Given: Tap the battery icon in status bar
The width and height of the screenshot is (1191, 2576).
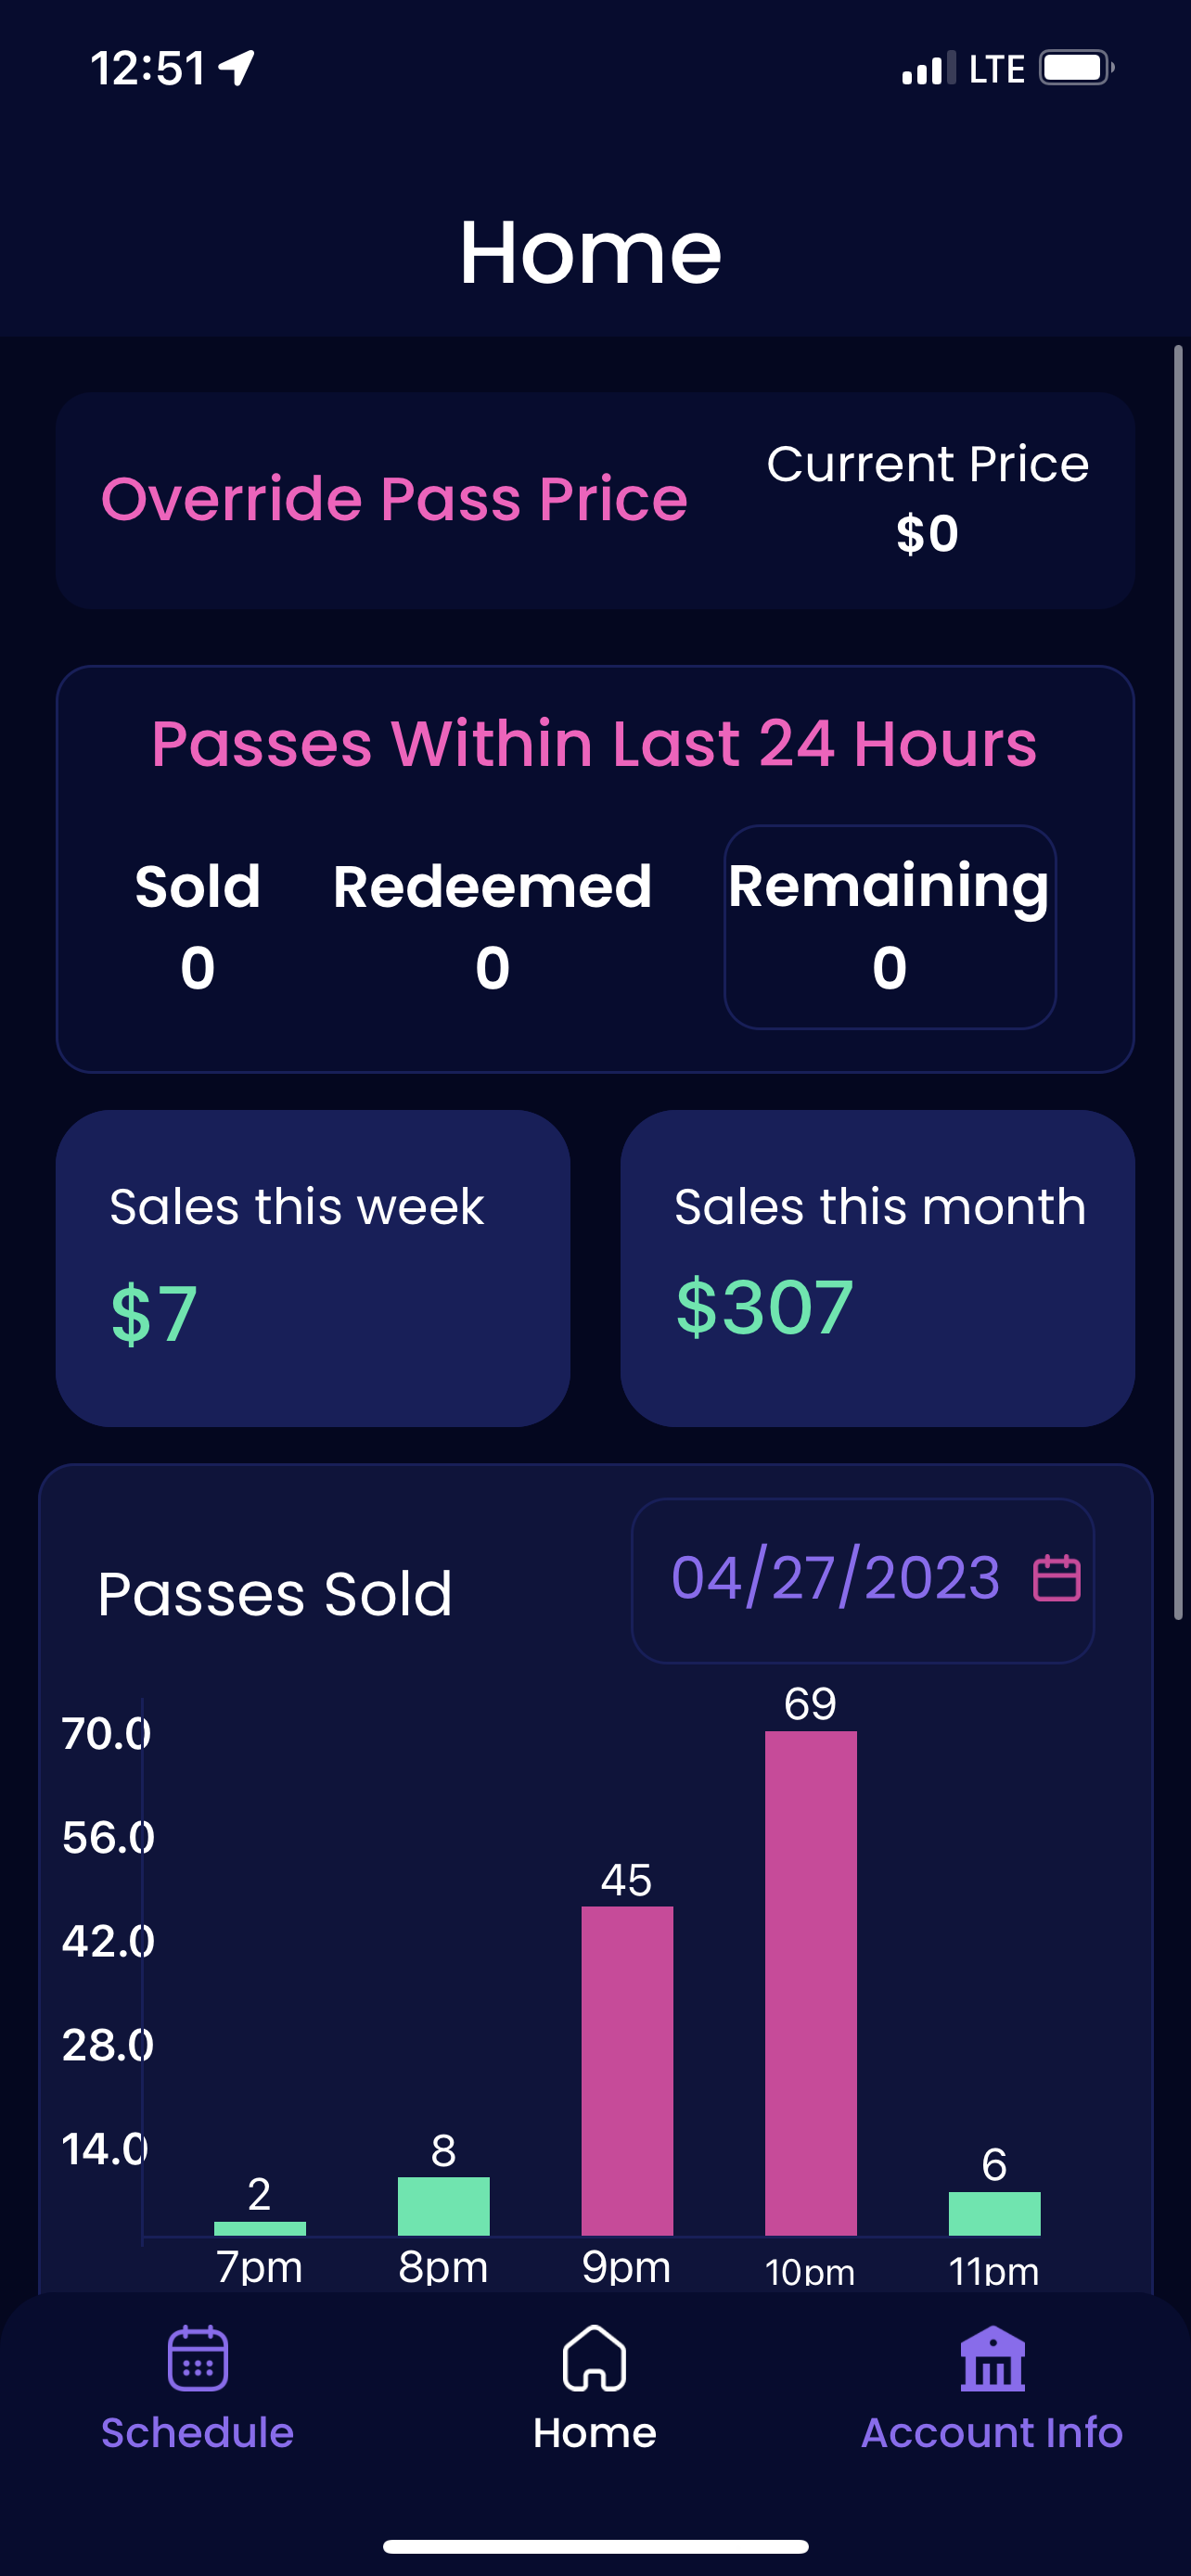Looking at the screenshot, I should tap(1076, 68).
